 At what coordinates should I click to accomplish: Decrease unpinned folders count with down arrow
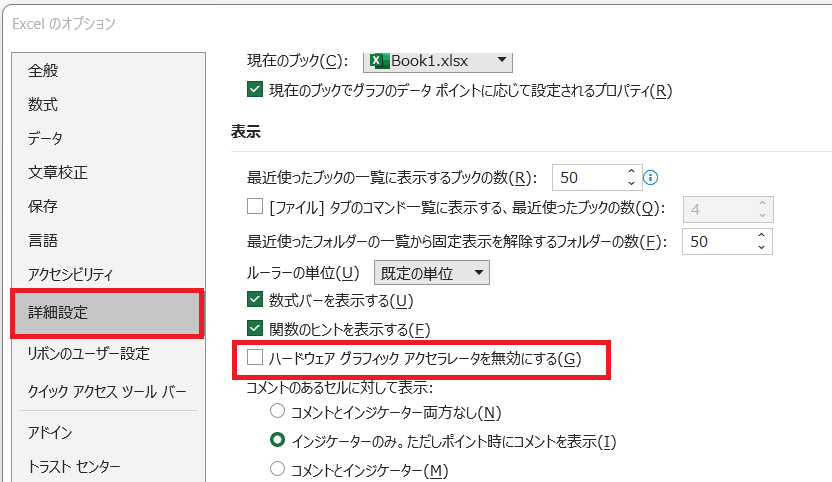pyautogui.click(x=761, y=247)
